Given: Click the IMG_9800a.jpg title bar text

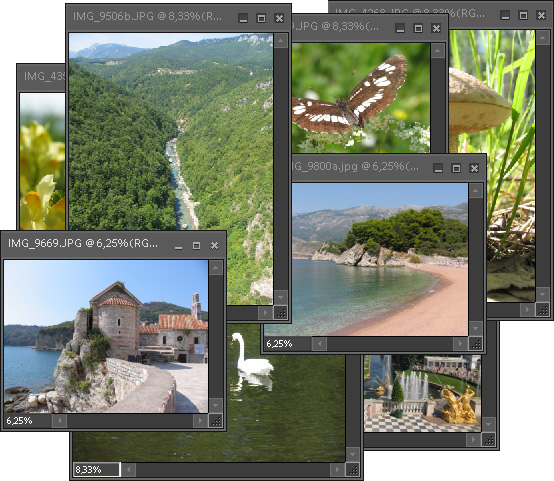Looking at the screenshot, I should pos(354,166).
